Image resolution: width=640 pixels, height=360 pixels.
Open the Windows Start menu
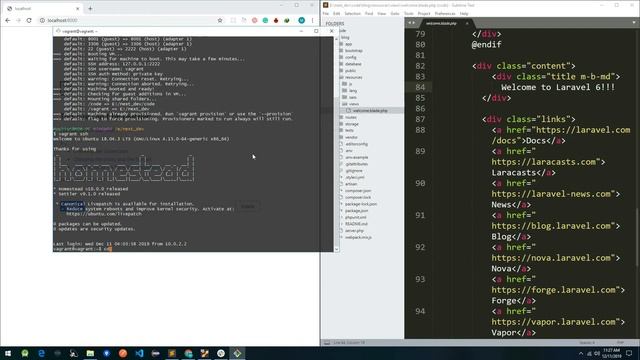pyautogui.click(x=8, y=353)
